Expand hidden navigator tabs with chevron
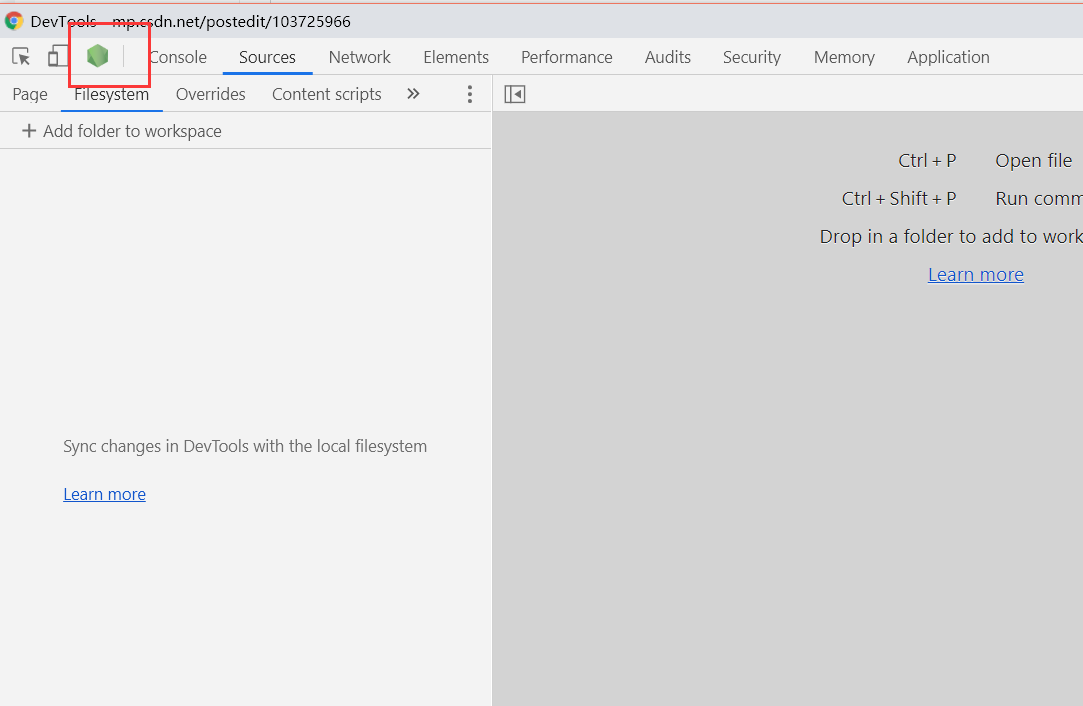This screenshot has width=1083, height=706. coord(413,93)
